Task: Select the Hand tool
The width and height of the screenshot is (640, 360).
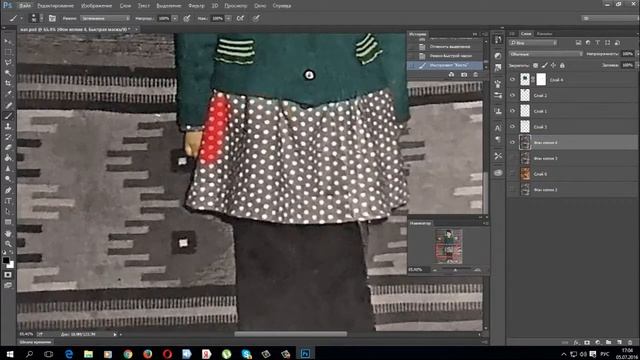Action: (x=8, y=233)
